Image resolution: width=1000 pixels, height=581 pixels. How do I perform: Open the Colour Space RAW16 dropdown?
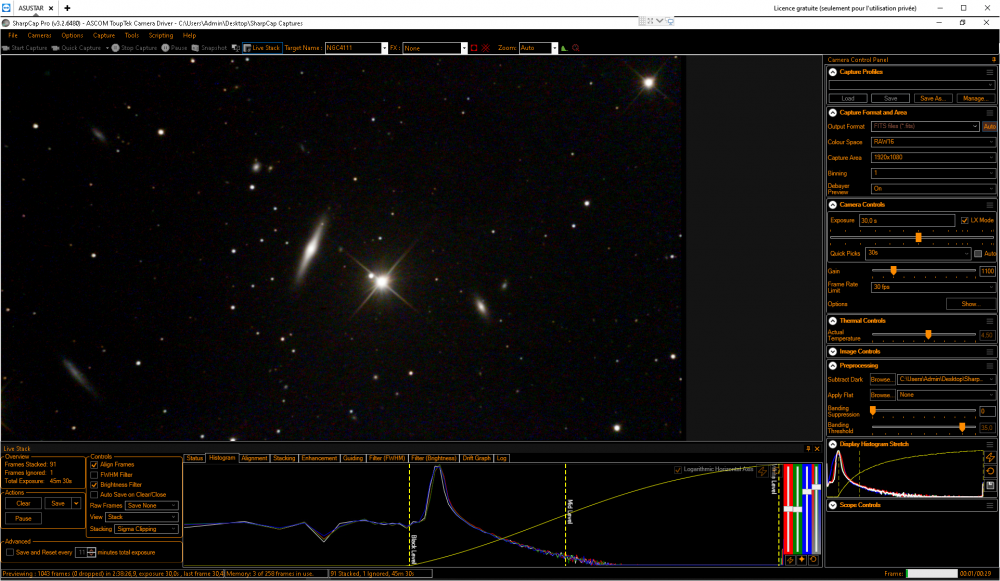point(933,142)
